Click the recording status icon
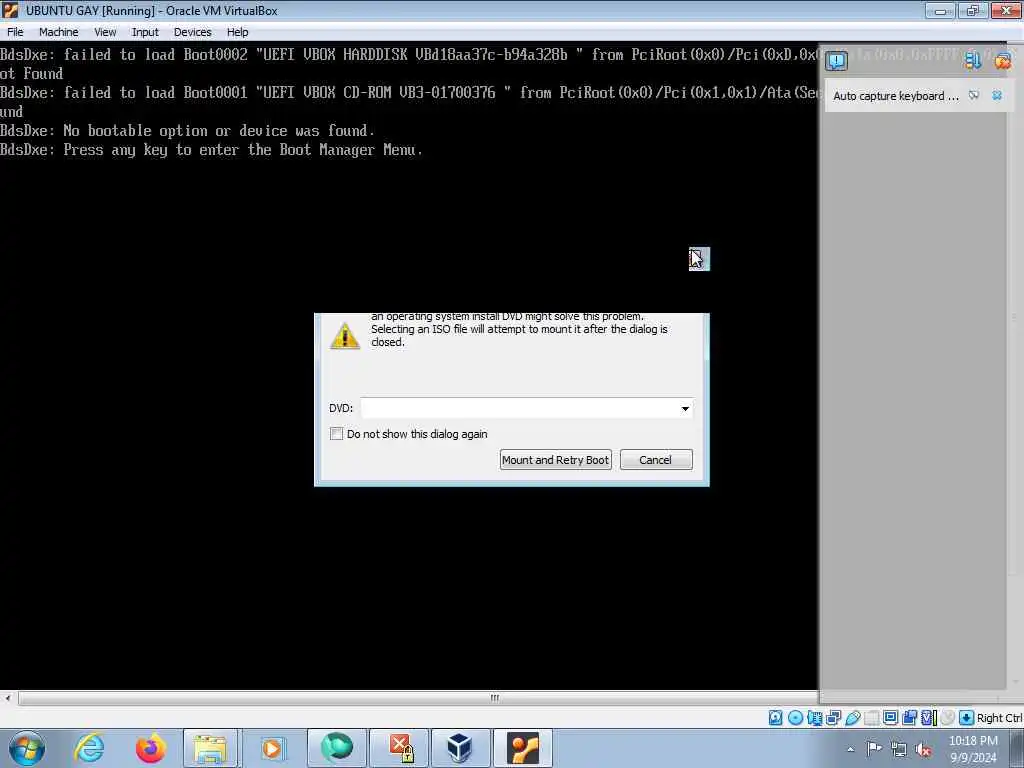The image size is (1024, 768). point(909,718)
